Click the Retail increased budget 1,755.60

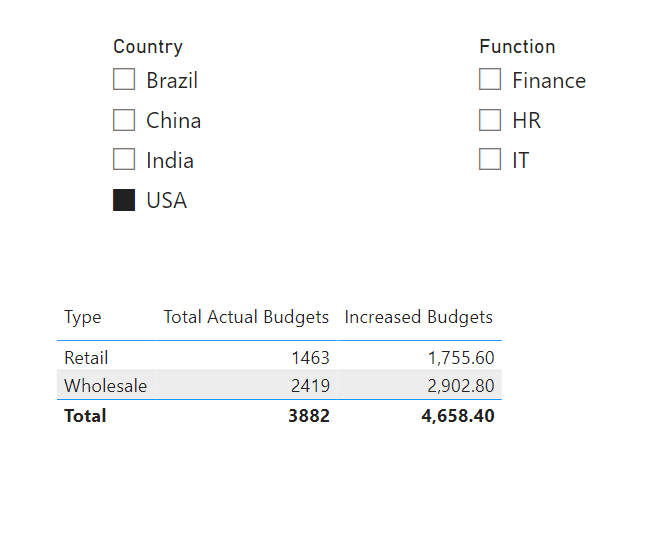pyautogui.click(x=461, y=358)
